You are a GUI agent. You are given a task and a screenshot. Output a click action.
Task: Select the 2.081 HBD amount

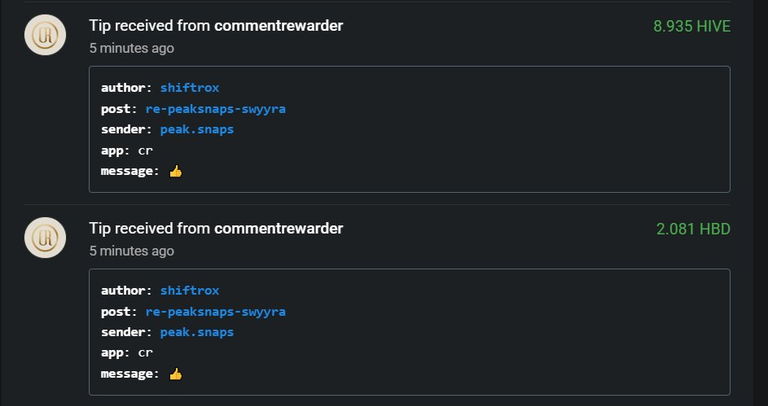(x=693, y=229)
